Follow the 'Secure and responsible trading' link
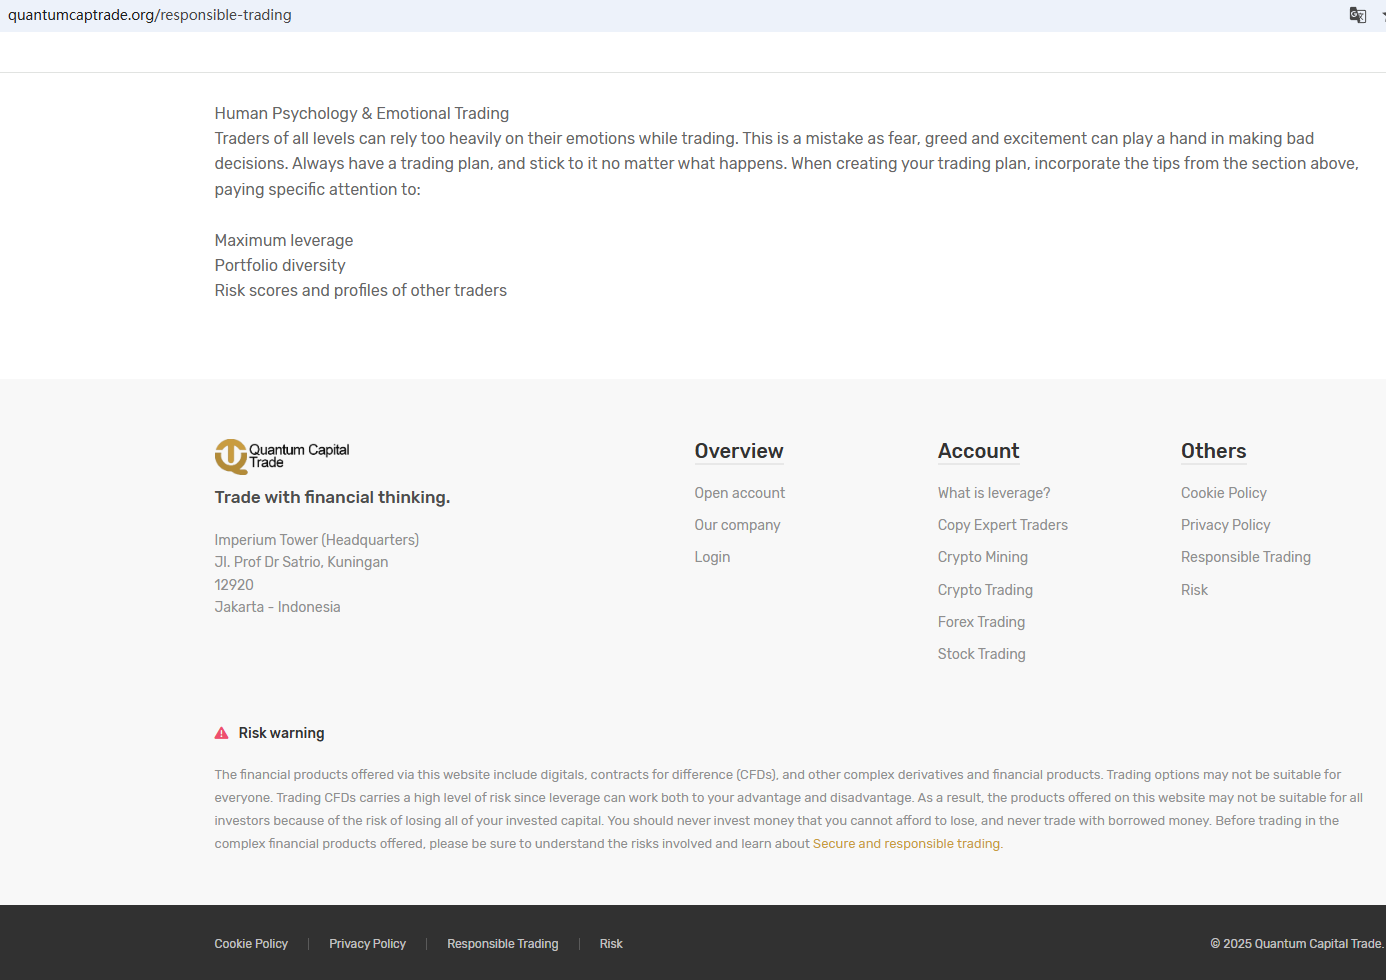 tap(906, 844)
